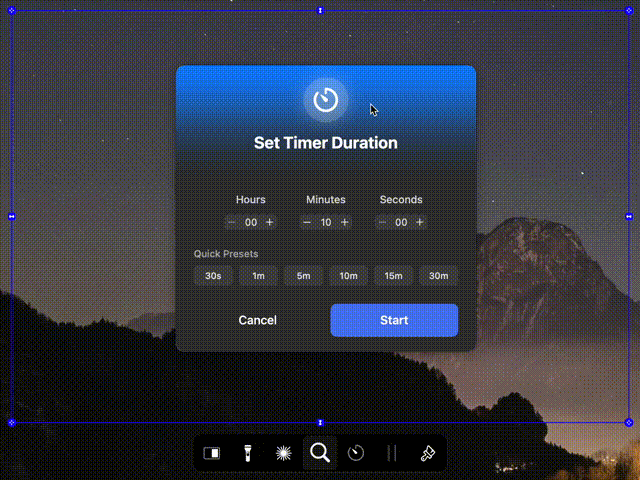Select the paint brush tool in bottom toolbar

427,453
